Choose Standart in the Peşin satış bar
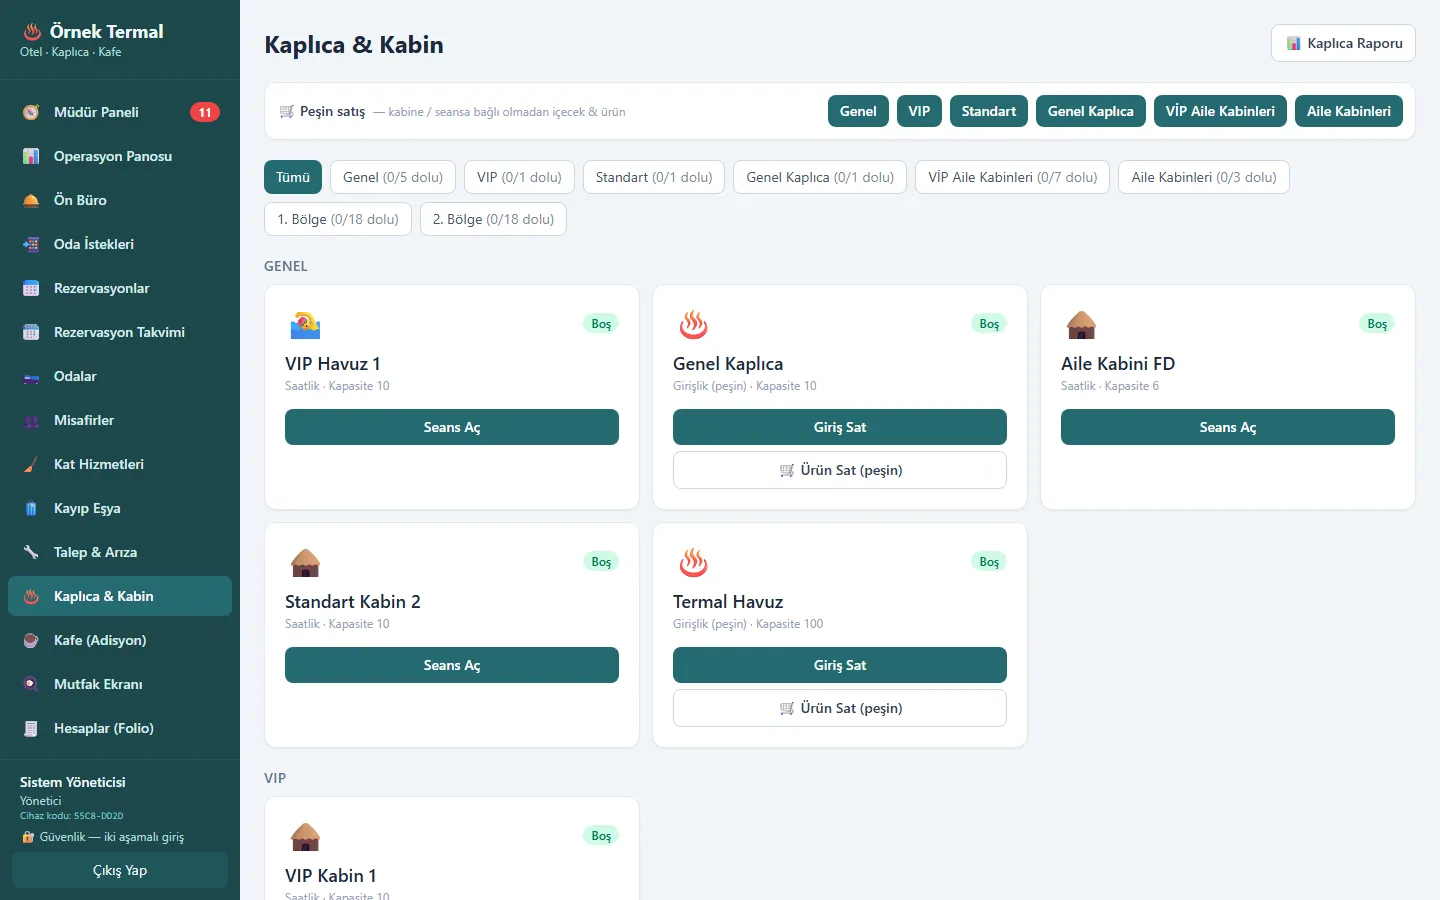The image size is (1440, 900). pos(989,111)
